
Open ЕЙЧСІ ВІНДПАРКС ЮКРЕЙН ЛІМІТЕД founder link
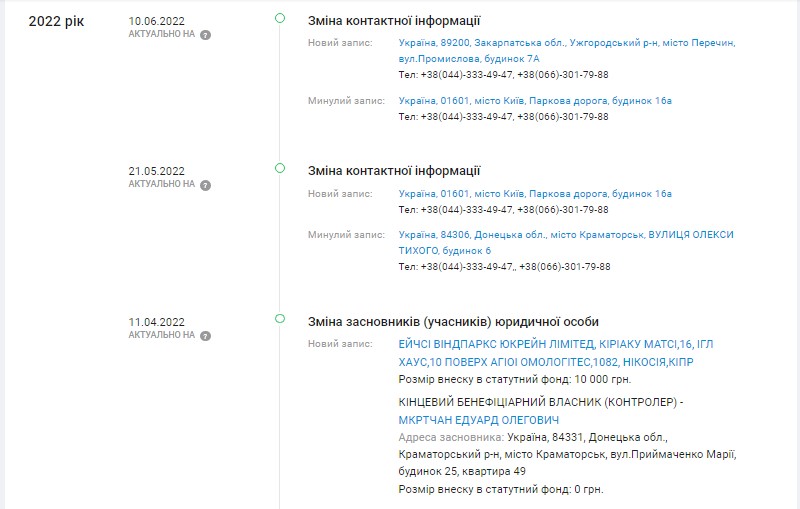[x=555, y=344]
